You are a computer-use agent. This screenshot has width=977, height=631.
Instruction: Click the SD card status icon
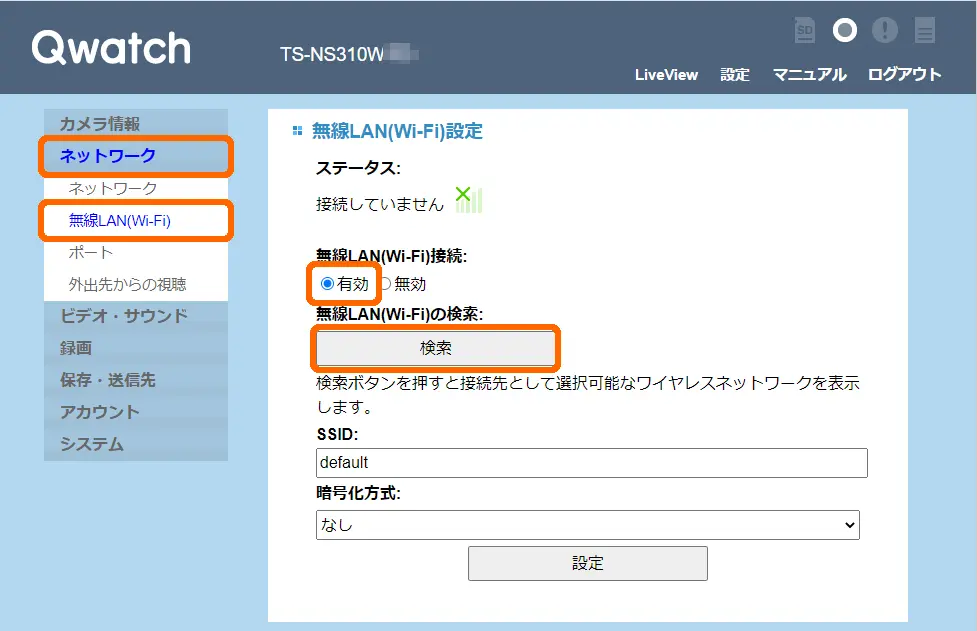(804, 31)
